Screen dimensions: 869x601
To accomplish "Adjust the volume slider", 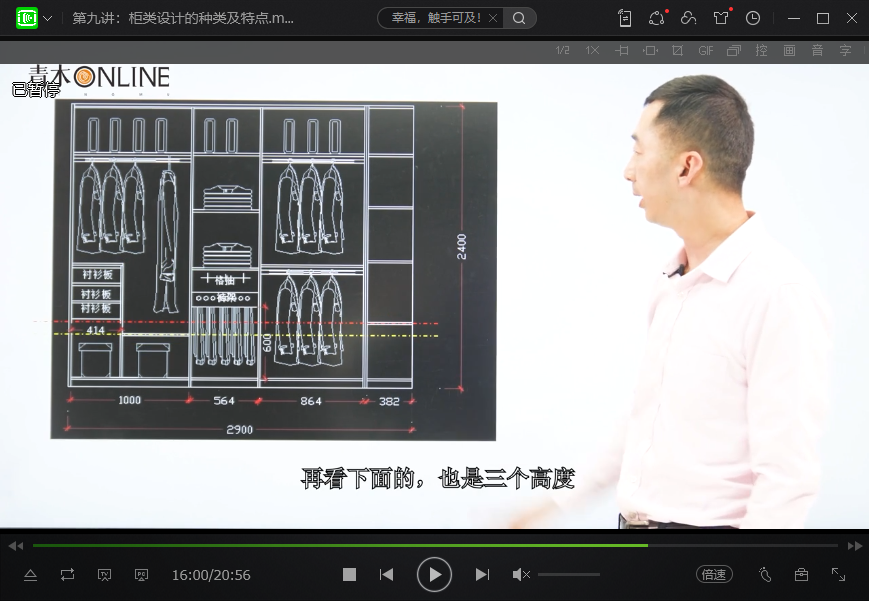I will tap(569, 575).
